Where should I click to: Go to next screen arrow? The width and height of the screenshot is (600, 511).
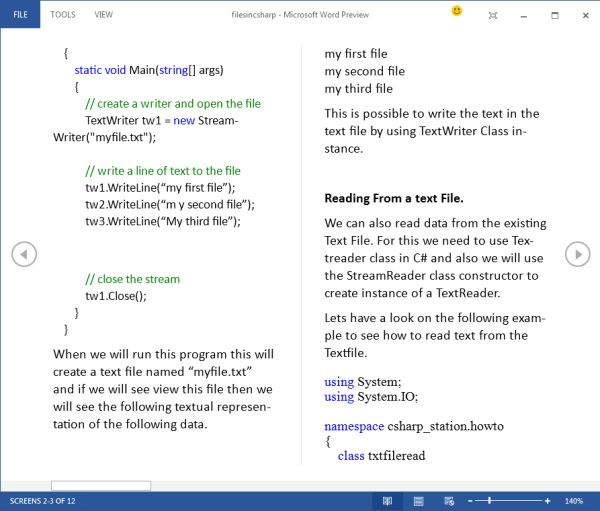(577, 254)
